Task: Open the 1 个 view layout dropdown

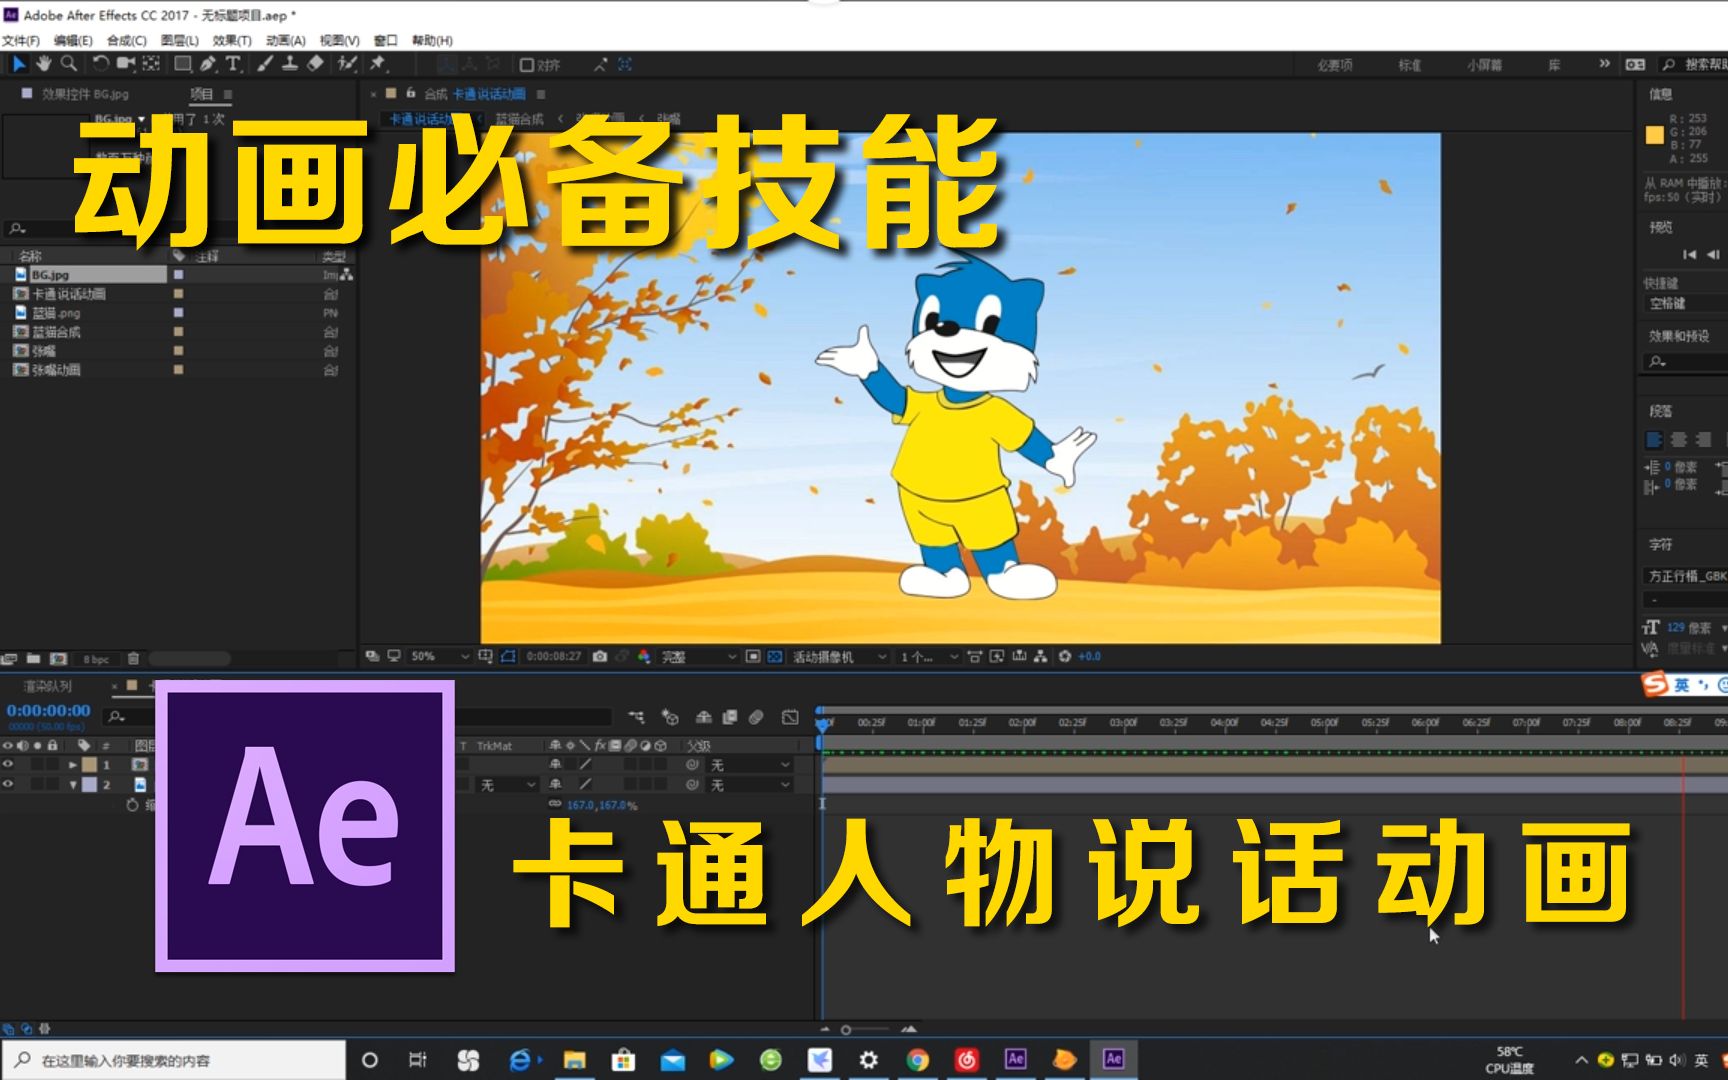Action: pyautogui.click(x=928, y=657)
